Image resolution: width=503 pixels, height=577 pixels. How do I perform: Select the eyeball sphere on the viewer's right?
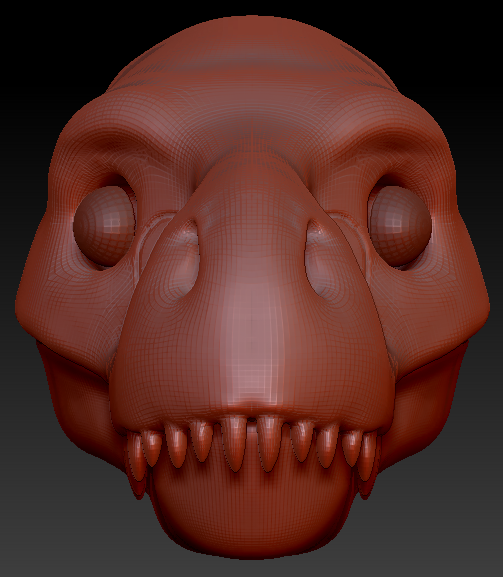[x=400, y=225]
